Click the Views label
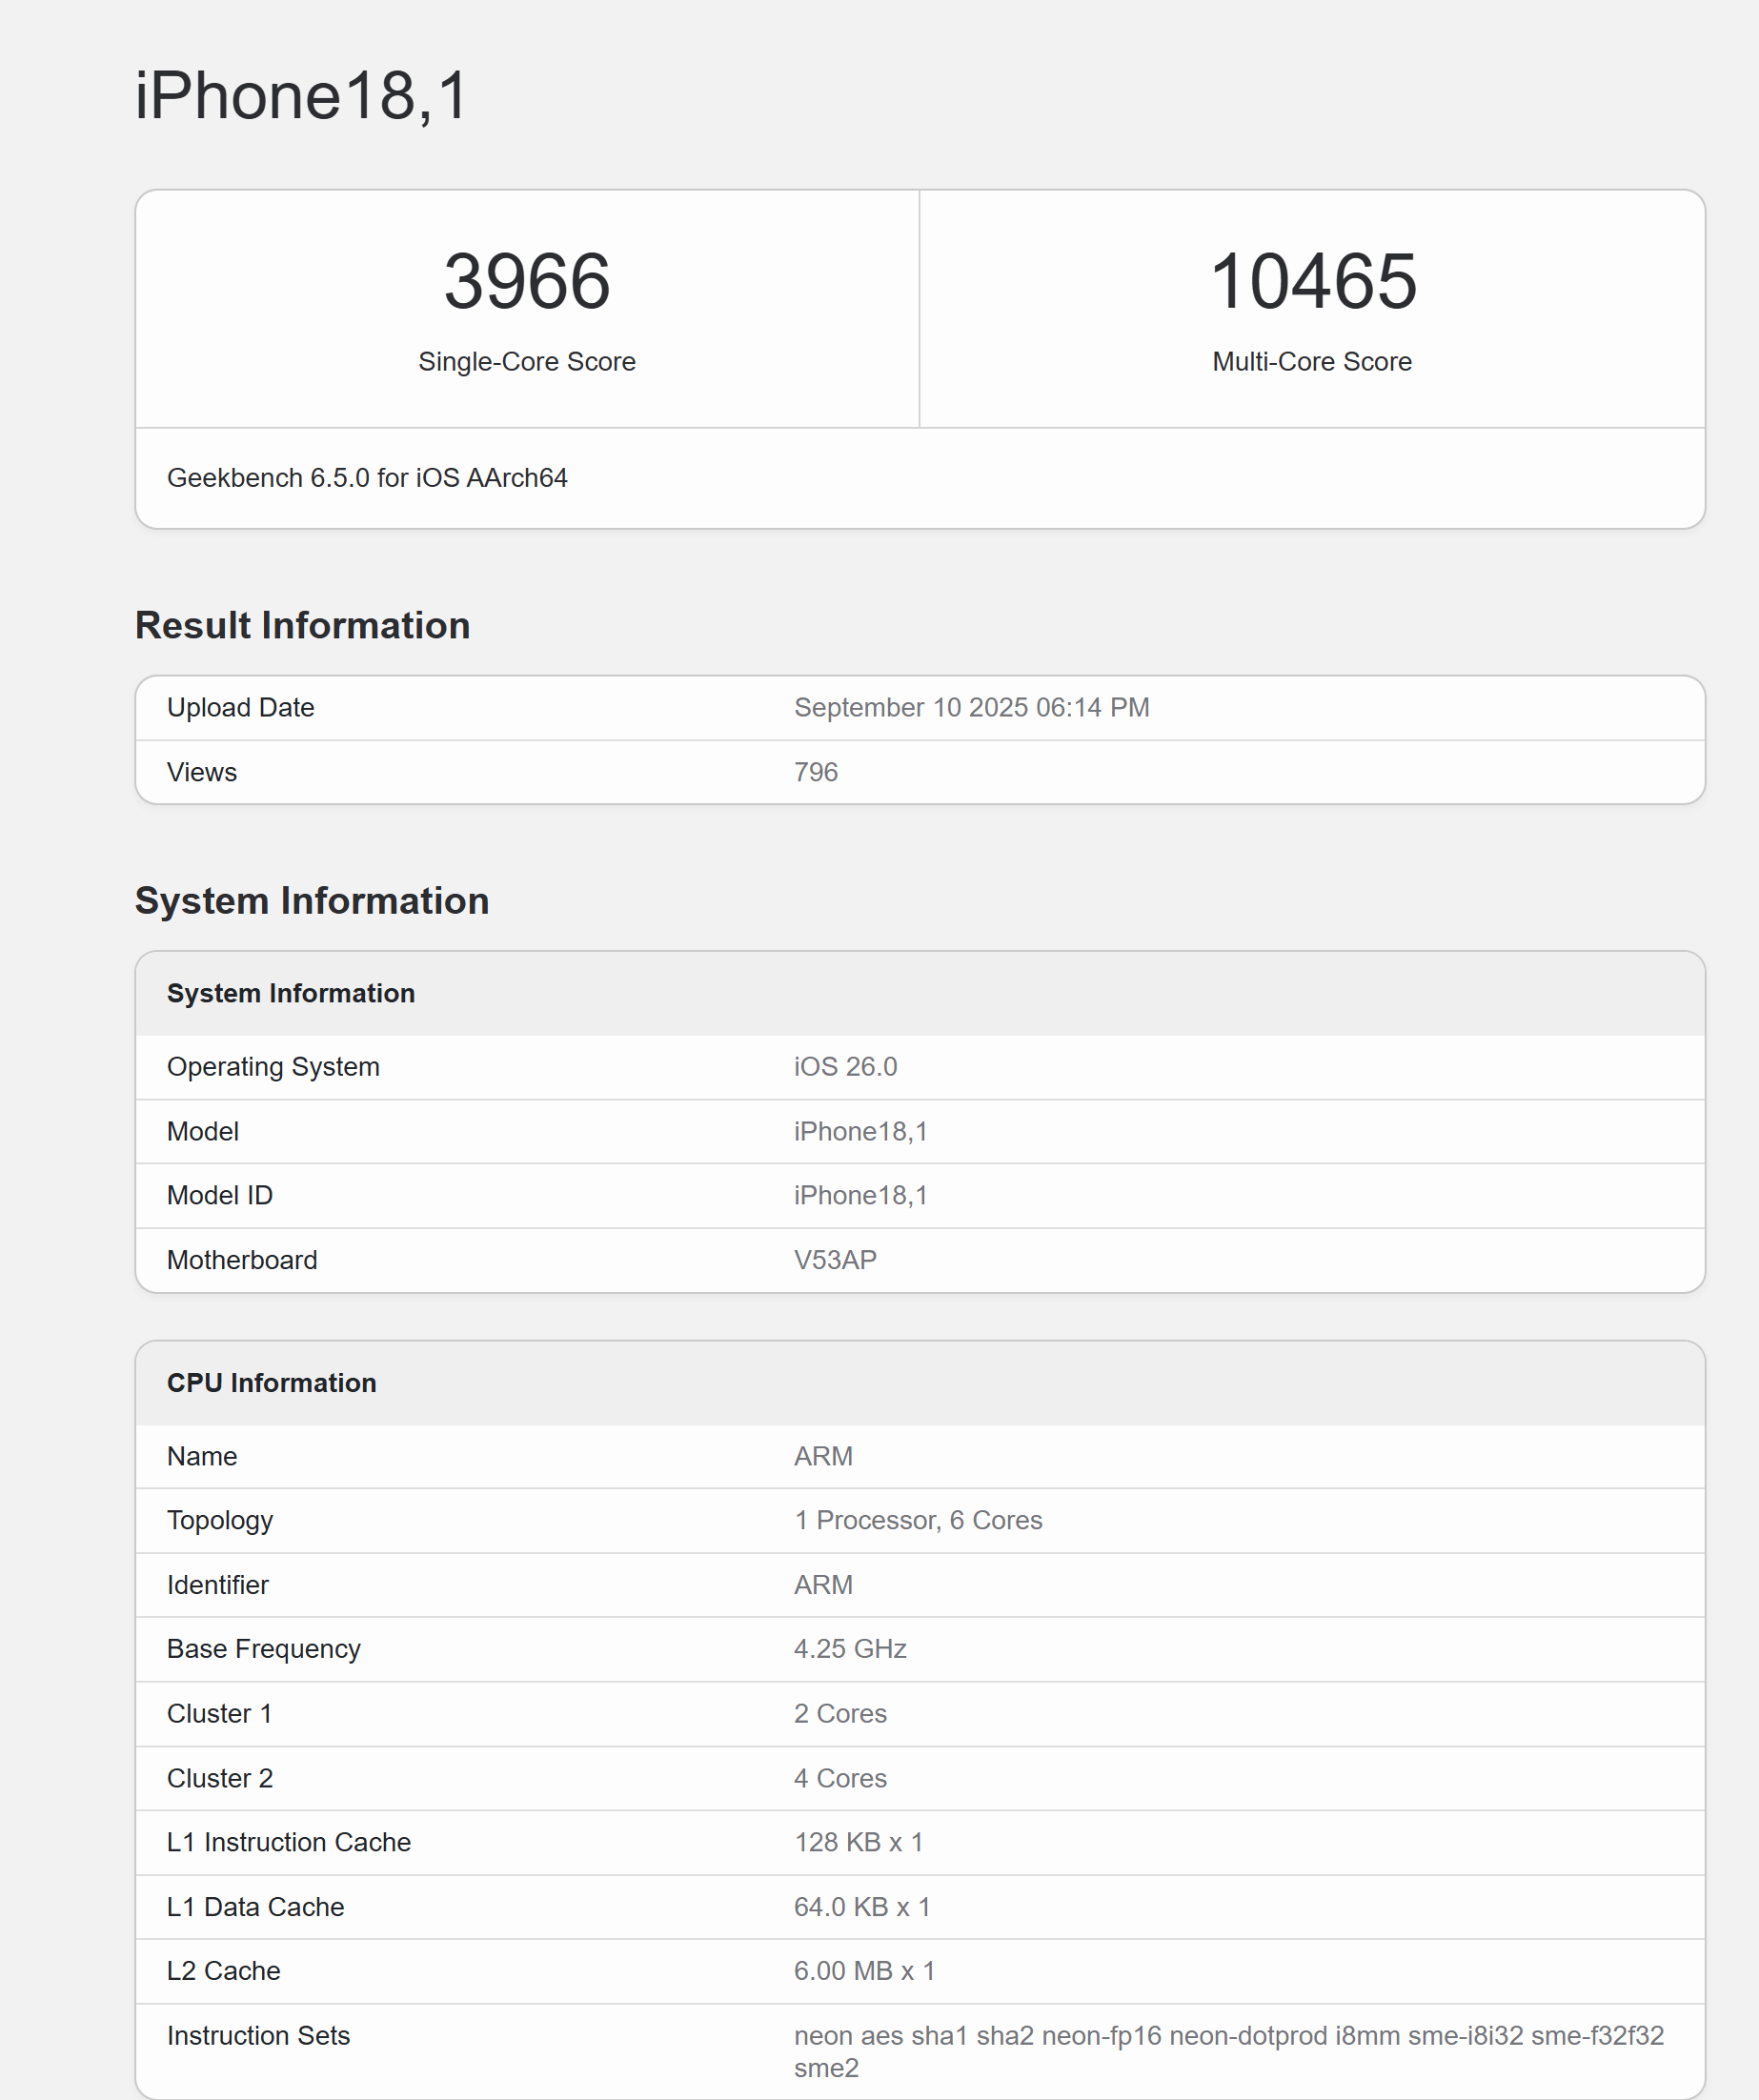 point(202,772)
